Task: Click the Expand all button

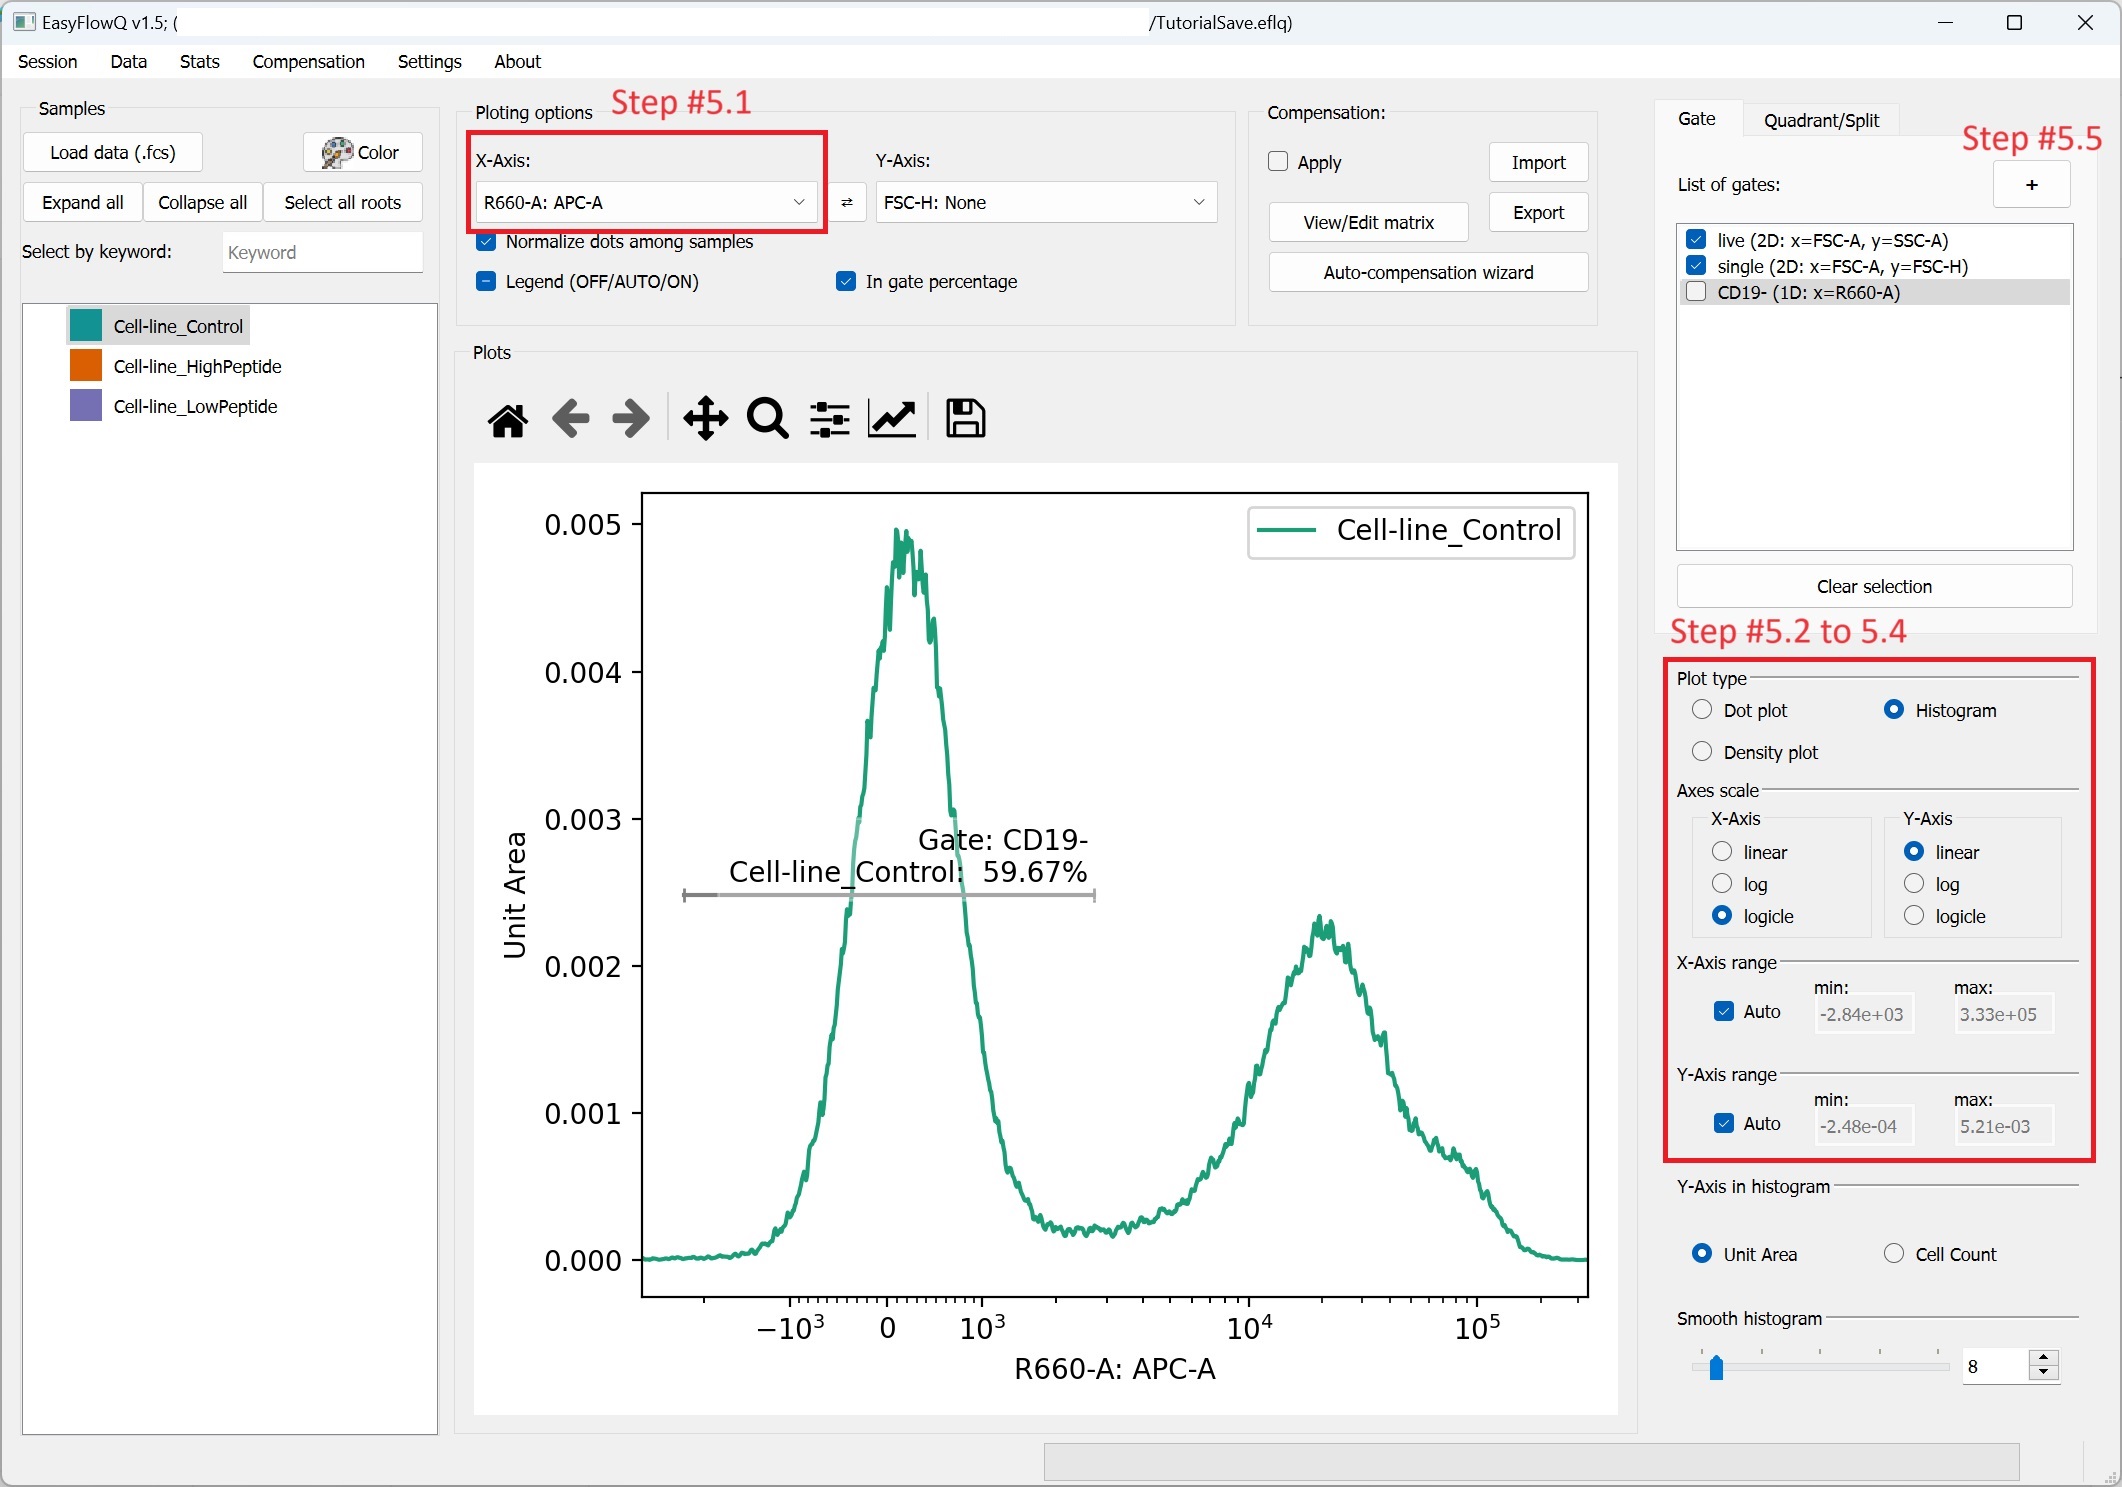Action: point(83,203)
